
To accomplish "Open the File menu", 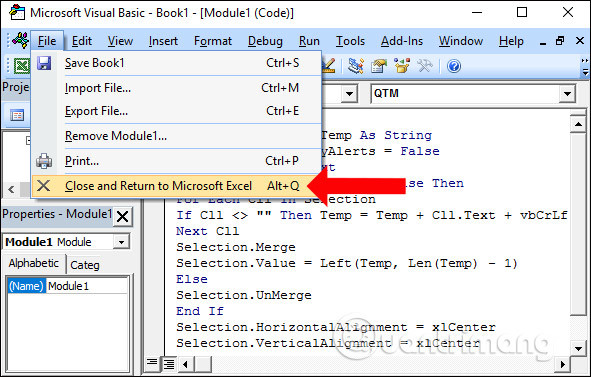I will coord(47,41).
